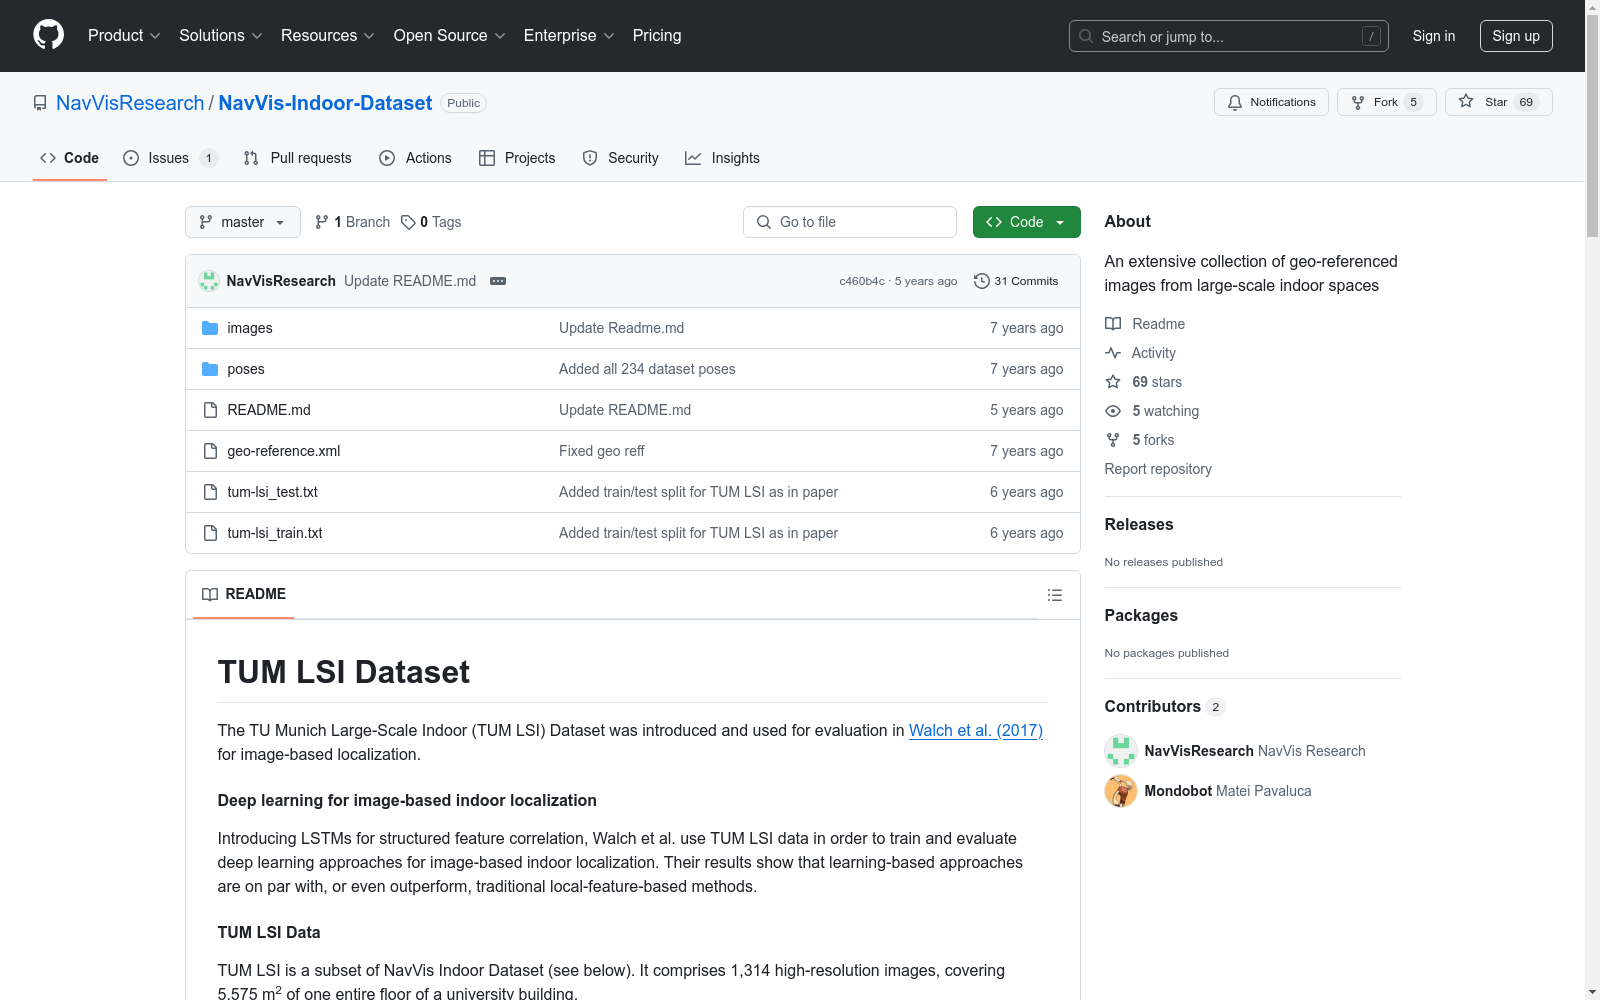Open the Insights tab
This screenshot has height=1000, width=1600.
pyautogui.click(x=722, y=158)
